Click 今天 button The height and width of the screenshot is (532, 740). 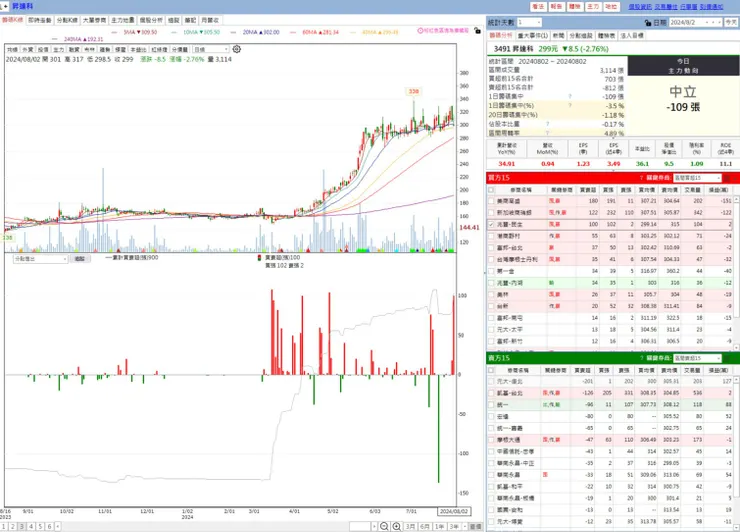(x=731, y=22)
